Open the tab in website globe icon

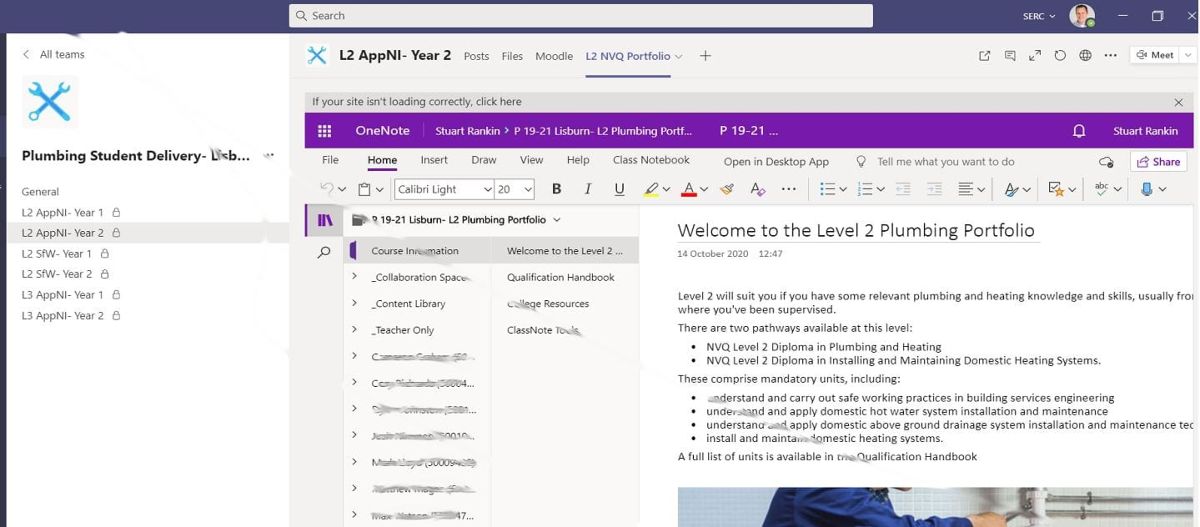coord(1085,56)
